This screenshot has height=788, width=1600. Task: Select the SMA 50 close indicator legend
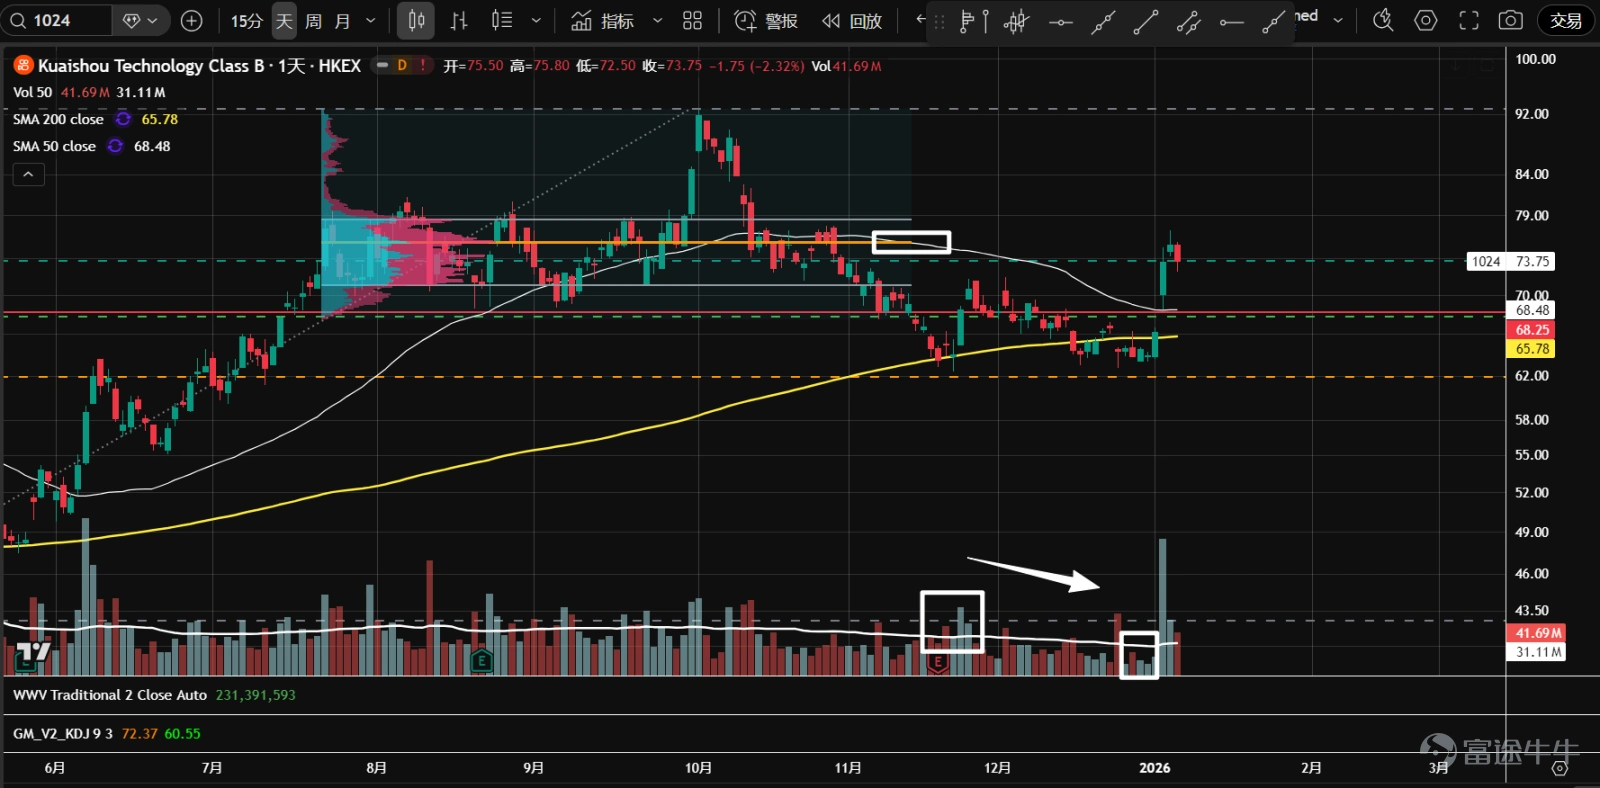(x=54, y=146)
